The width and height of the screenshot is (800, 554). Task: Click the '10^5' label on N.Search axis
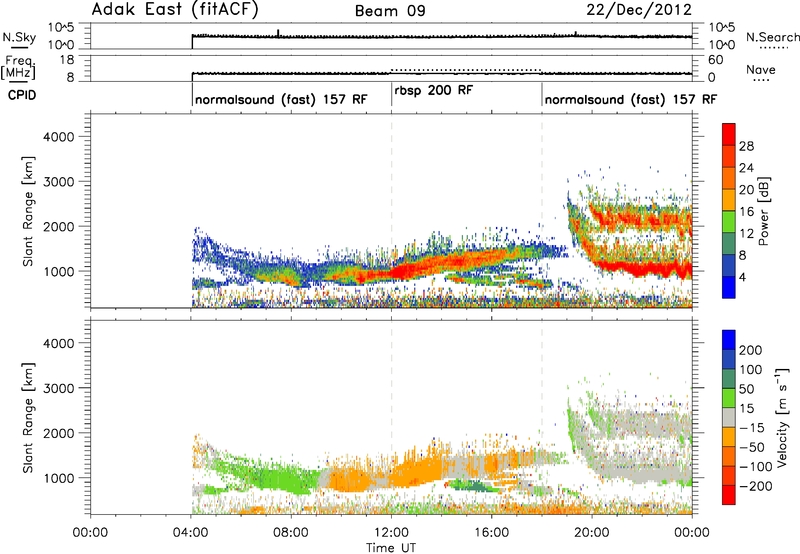pyautogui.click(x=722, y=28)
